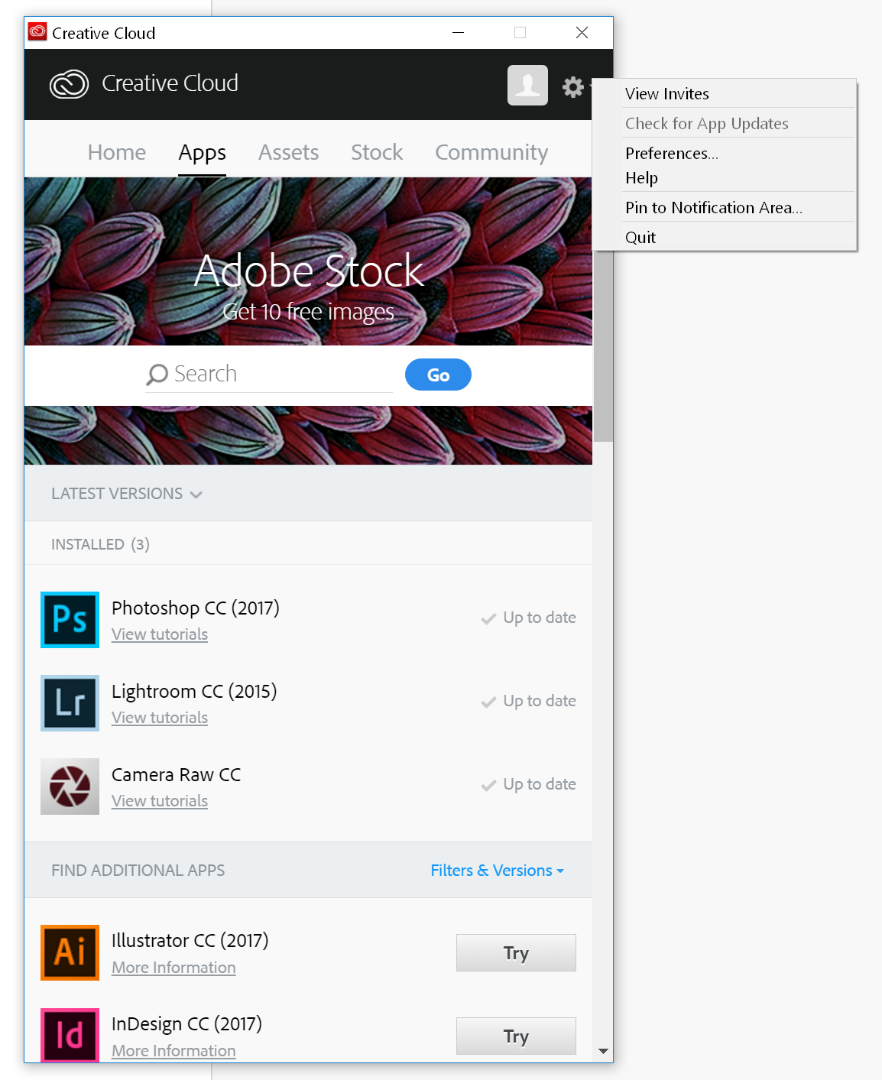Click the Get 10 free images text
This screenshot has width=882, height=1080.
point(308,312)
